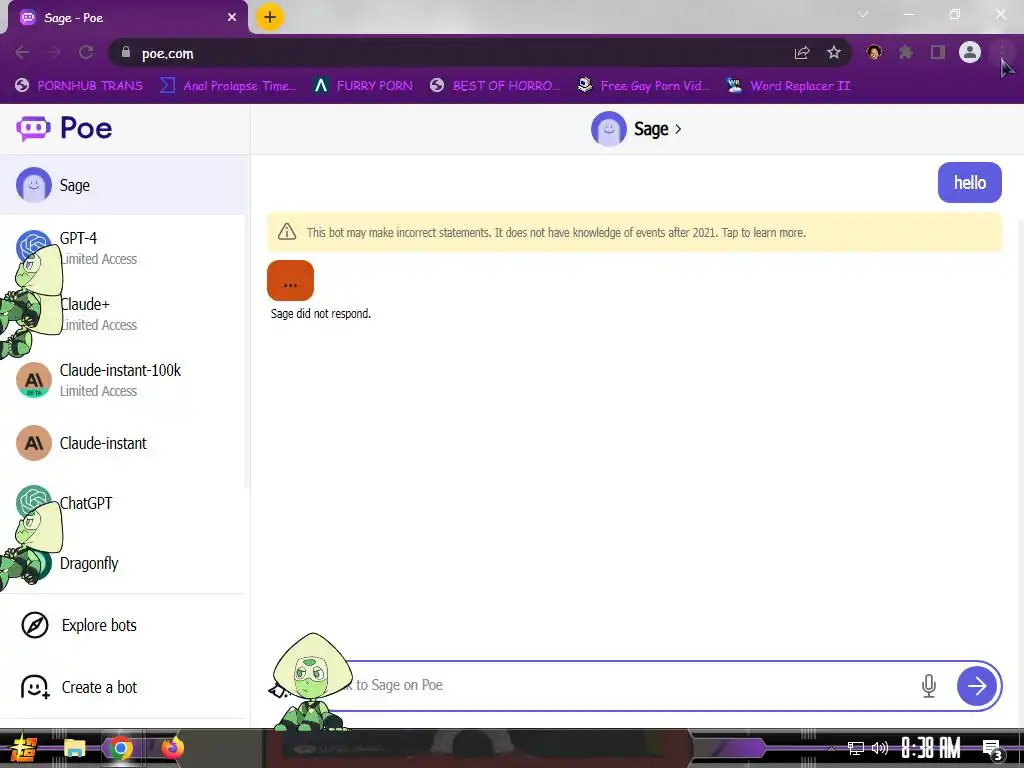1024x768 pixels.
Task: Tap the warning banner to learn more
Action: tap(634, 232)
